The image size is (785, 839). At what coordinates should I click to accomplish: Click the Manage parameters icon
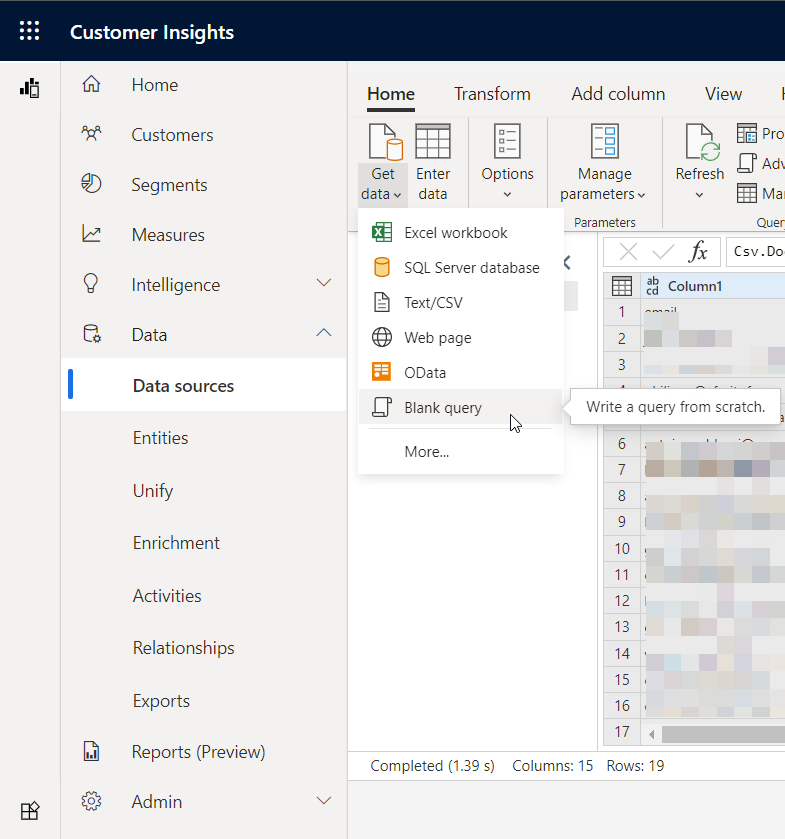click(605, 141)
